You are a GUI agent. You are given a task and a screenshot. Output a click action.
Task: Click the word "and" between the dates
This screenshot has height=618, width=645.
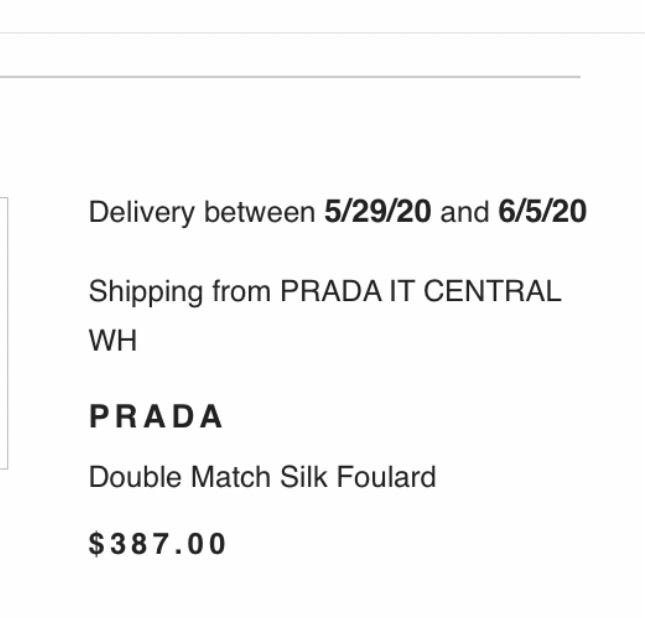click(465, 212)
